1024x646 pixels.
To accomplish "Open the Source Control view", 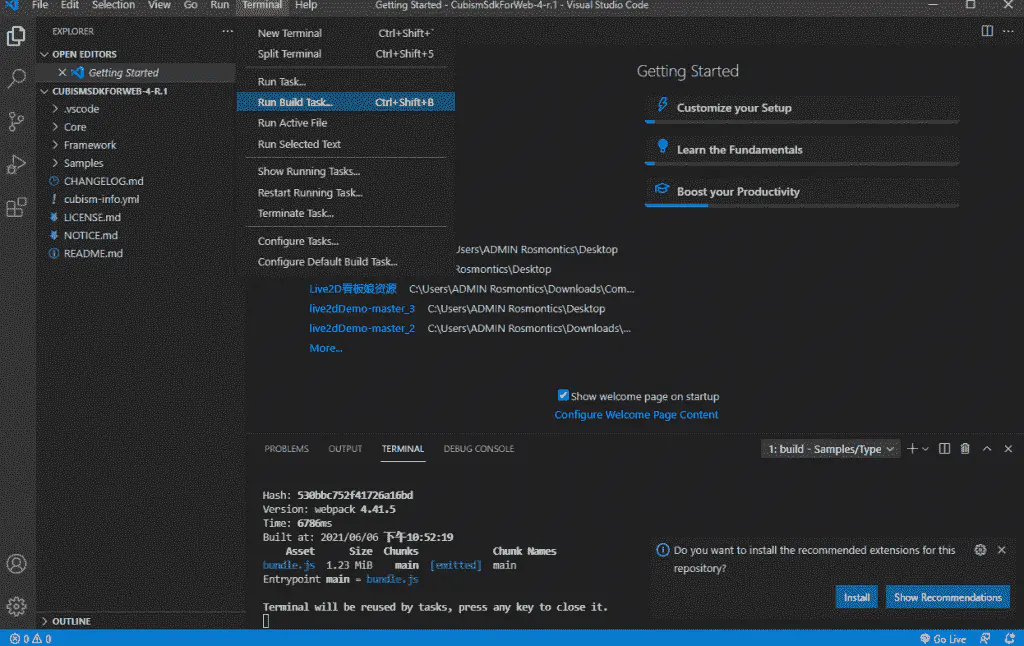I will point(16,121).
